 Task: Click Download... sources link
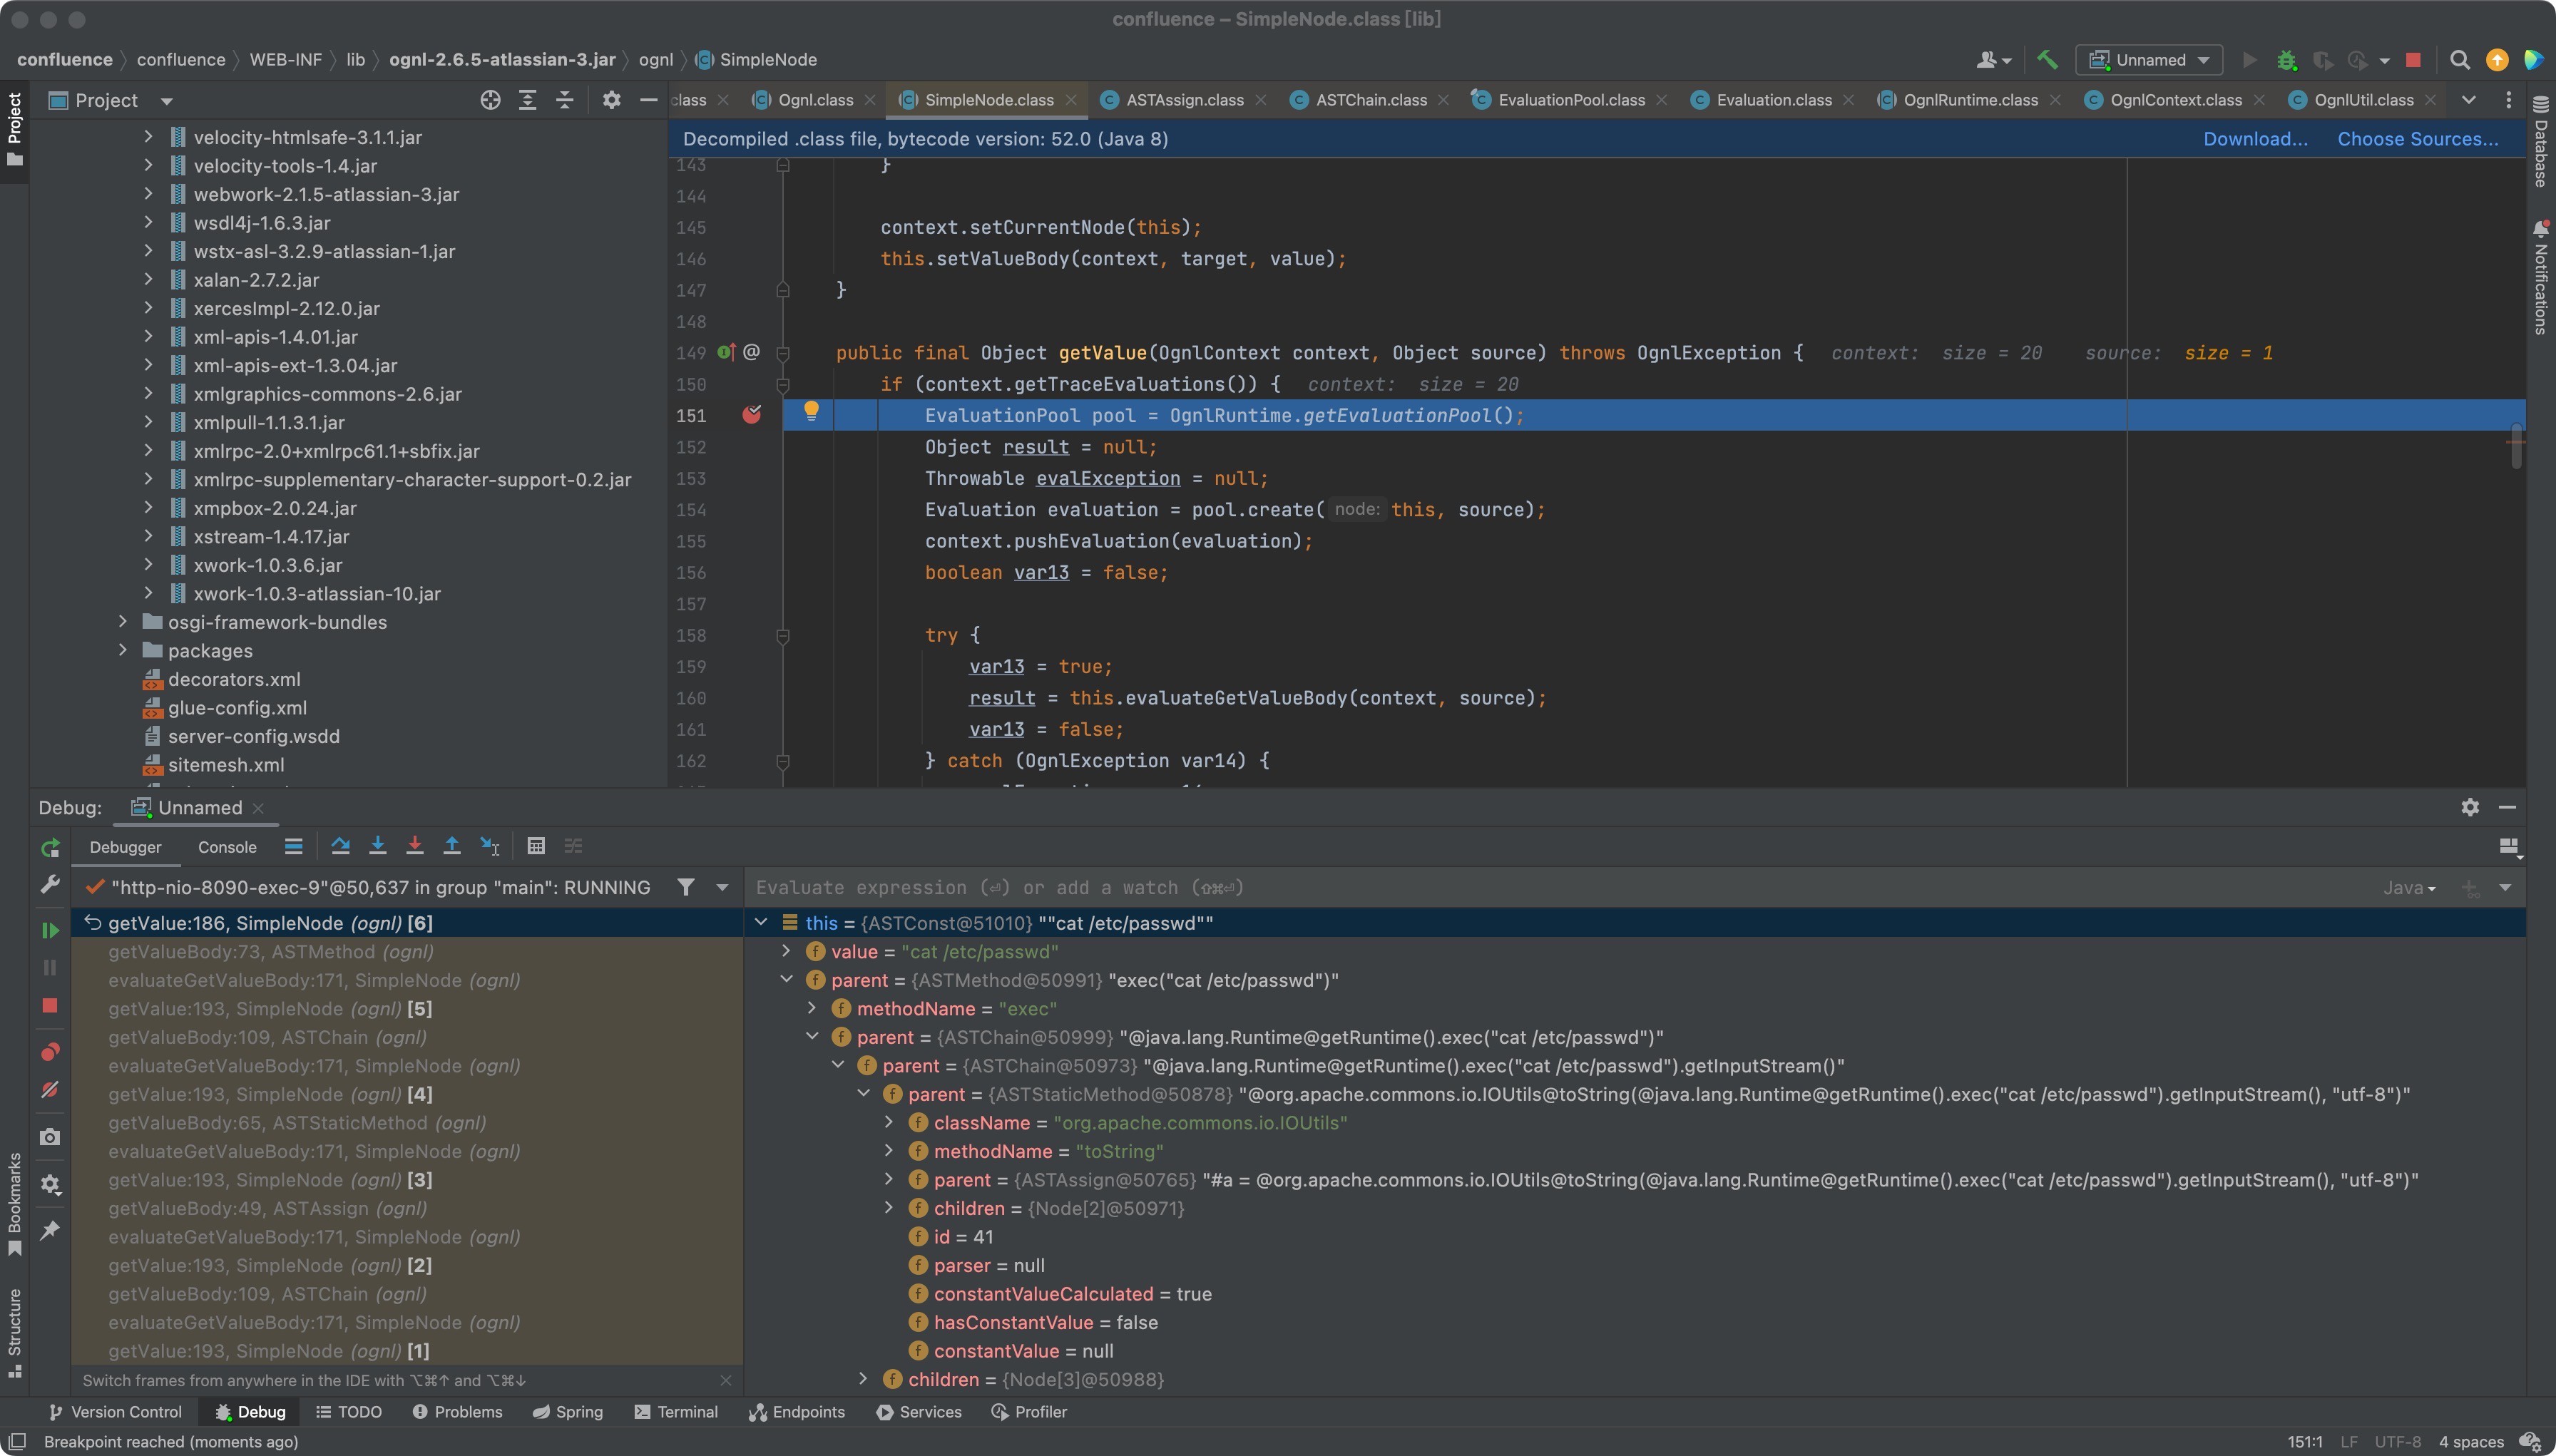click(2255, 139)
